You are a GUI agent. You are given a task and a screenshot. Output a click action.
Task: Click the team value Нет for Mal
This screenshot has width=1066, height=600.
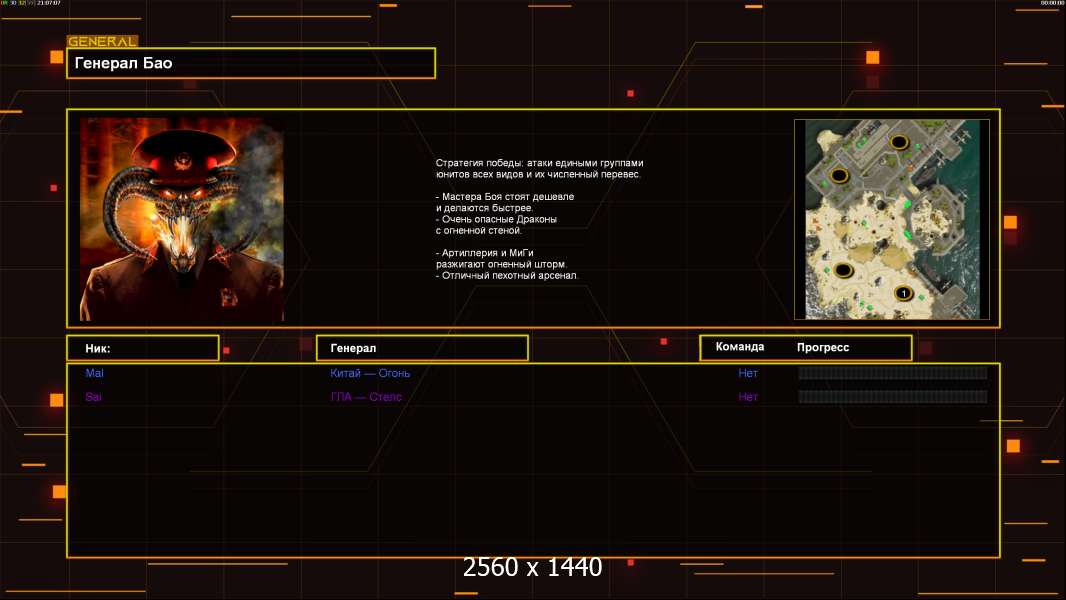tap(748, 373)
